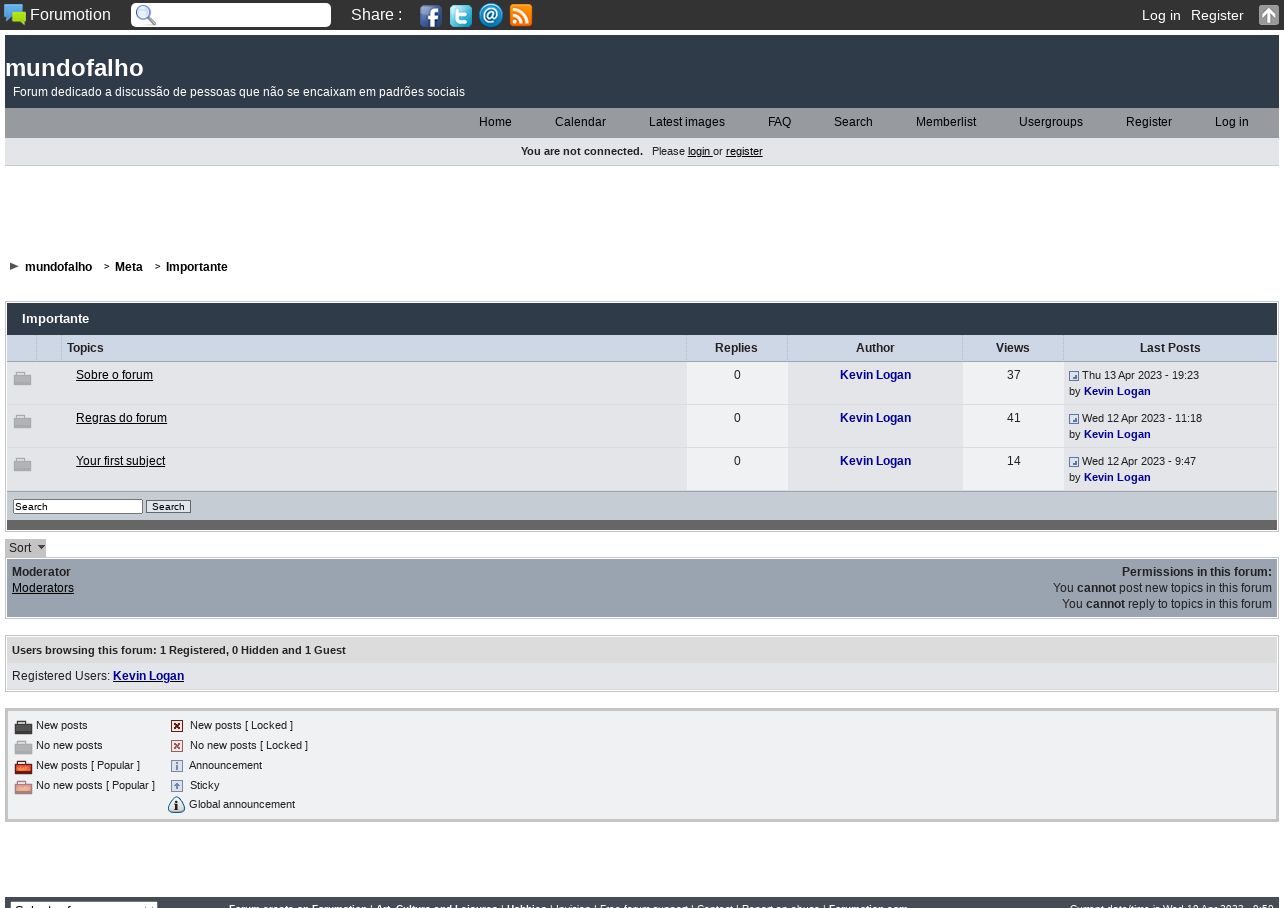Viewport: 1284px width, 908px height.
Task: Click the forum search text field
Action: 77,507
